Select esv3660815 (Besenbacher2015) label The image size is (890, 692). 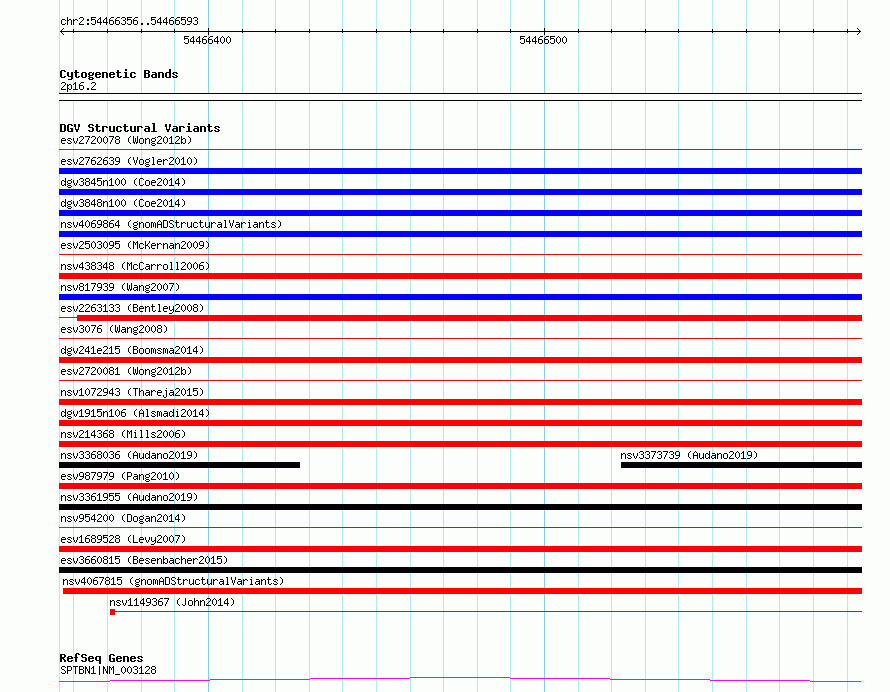click(x=144, y=560)
